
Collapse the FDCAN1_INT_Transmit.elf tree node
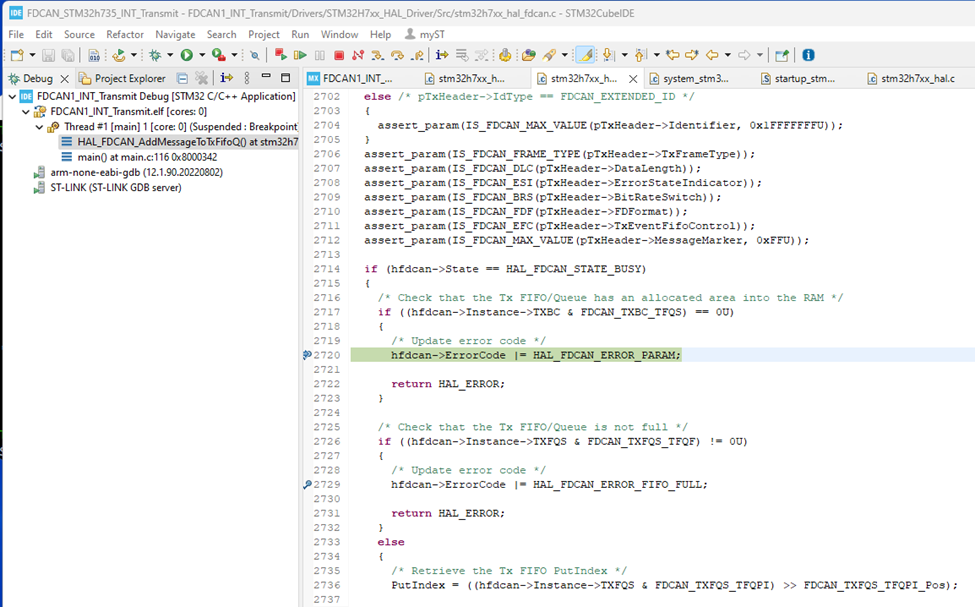click(25, 112)
